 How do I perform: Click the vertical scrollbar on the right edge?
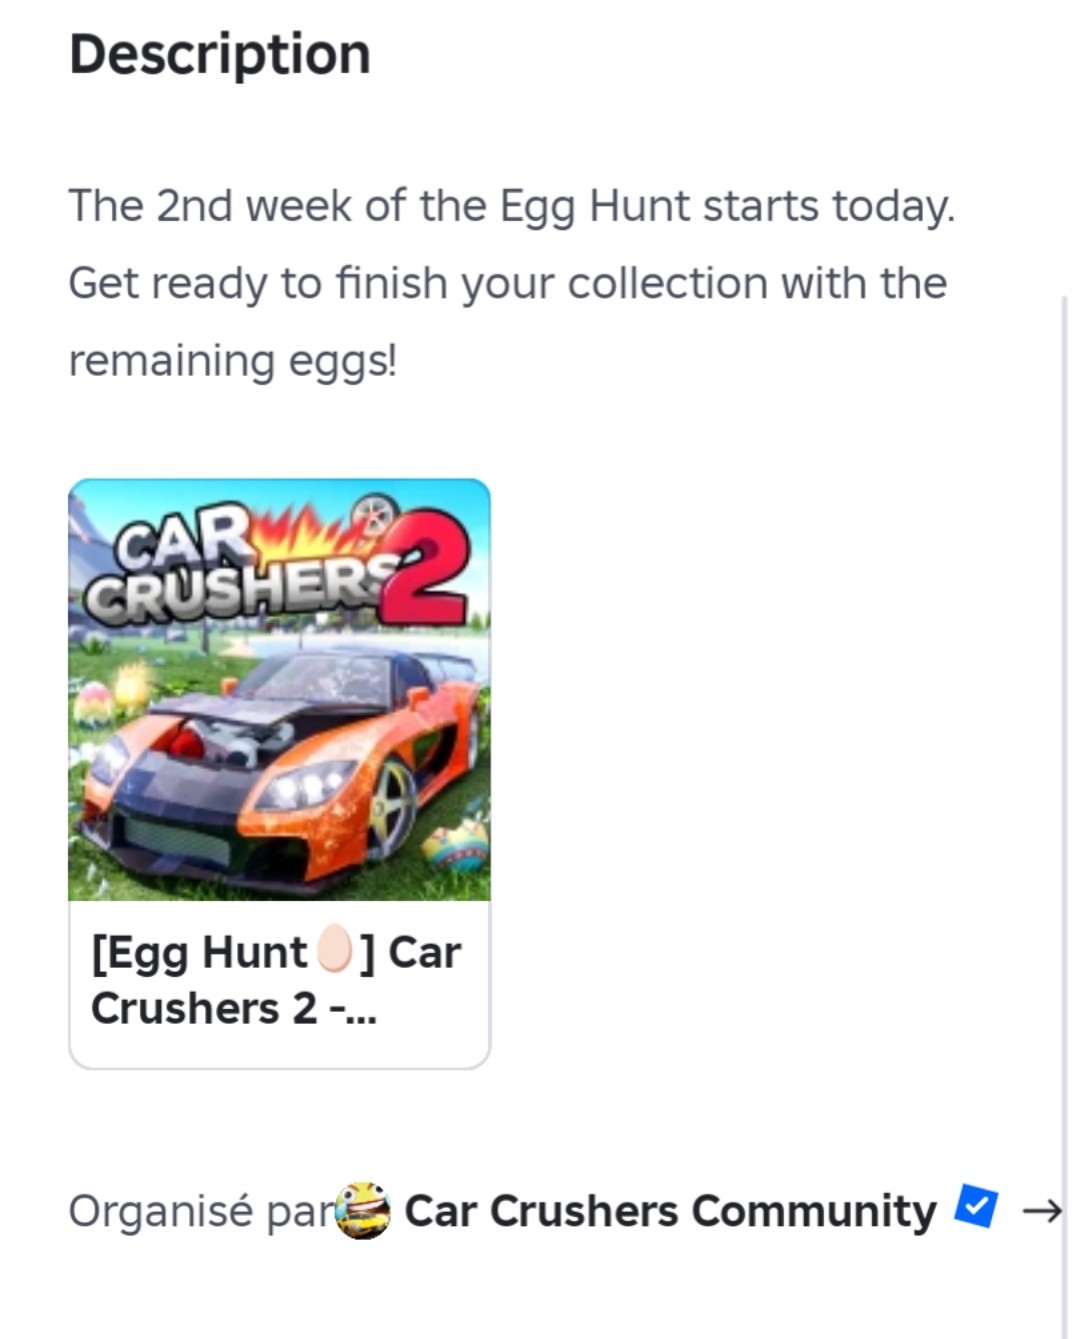(x=1064, y=800)
